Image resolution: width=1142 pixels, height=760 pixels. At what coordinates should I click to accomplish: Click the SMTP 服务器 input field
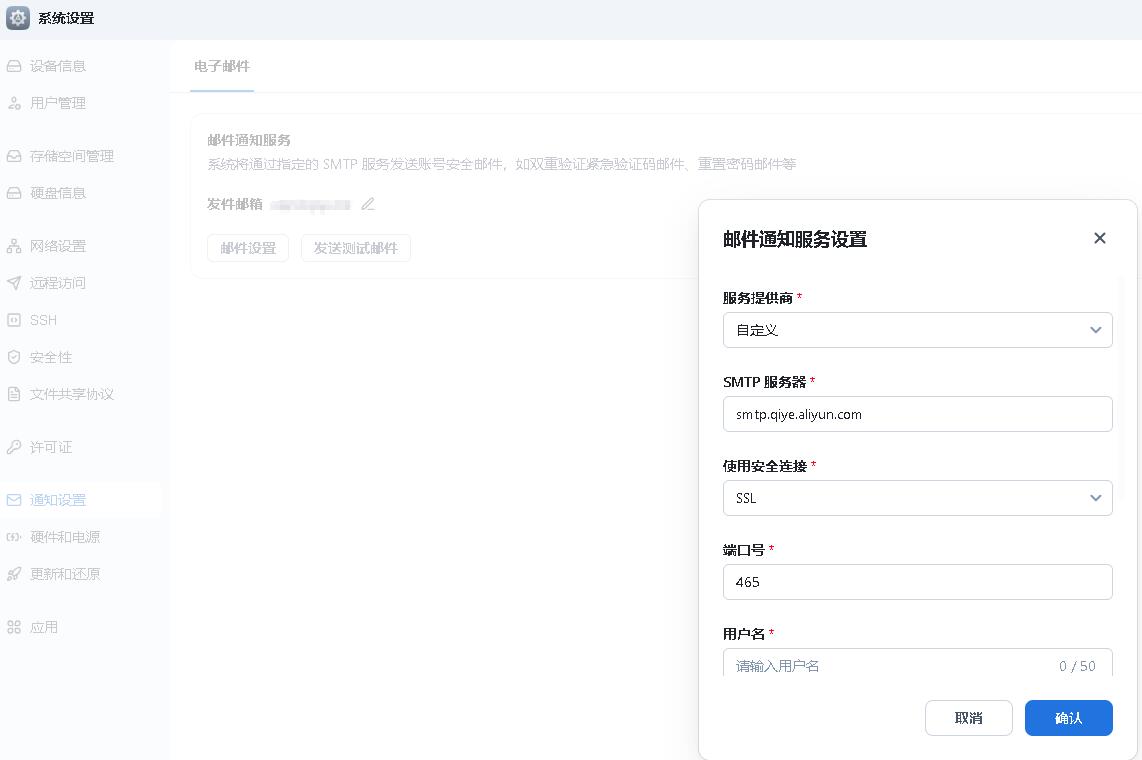point(918,414)
